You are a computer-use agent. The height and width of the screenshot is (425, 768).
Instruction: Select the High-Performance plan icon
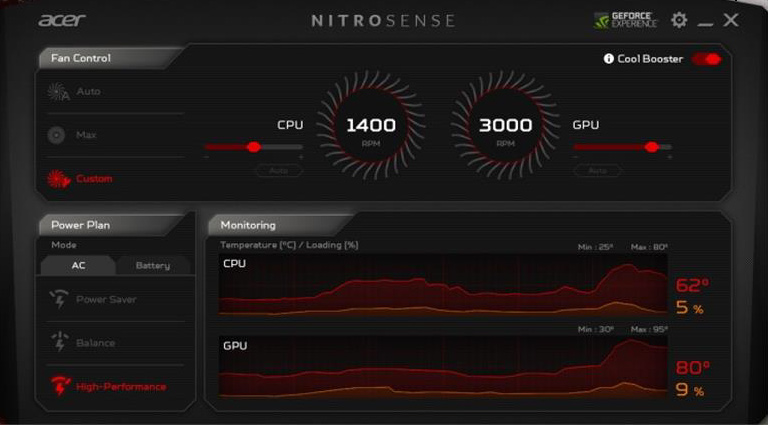(61, 386)
